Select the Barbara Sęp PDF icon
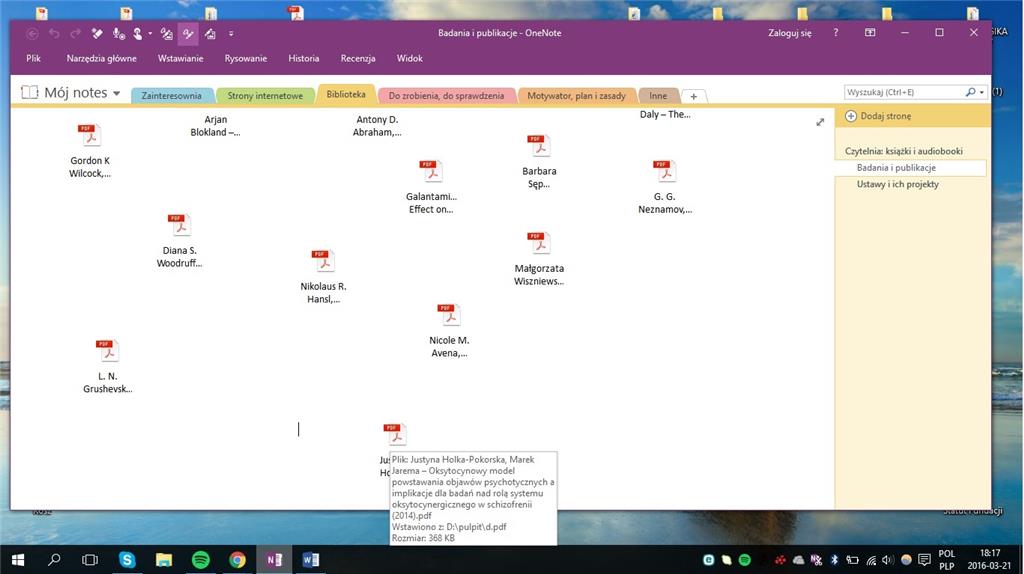Image resolution: width=1024 pixels, height=574 pixels. point(539,146)
